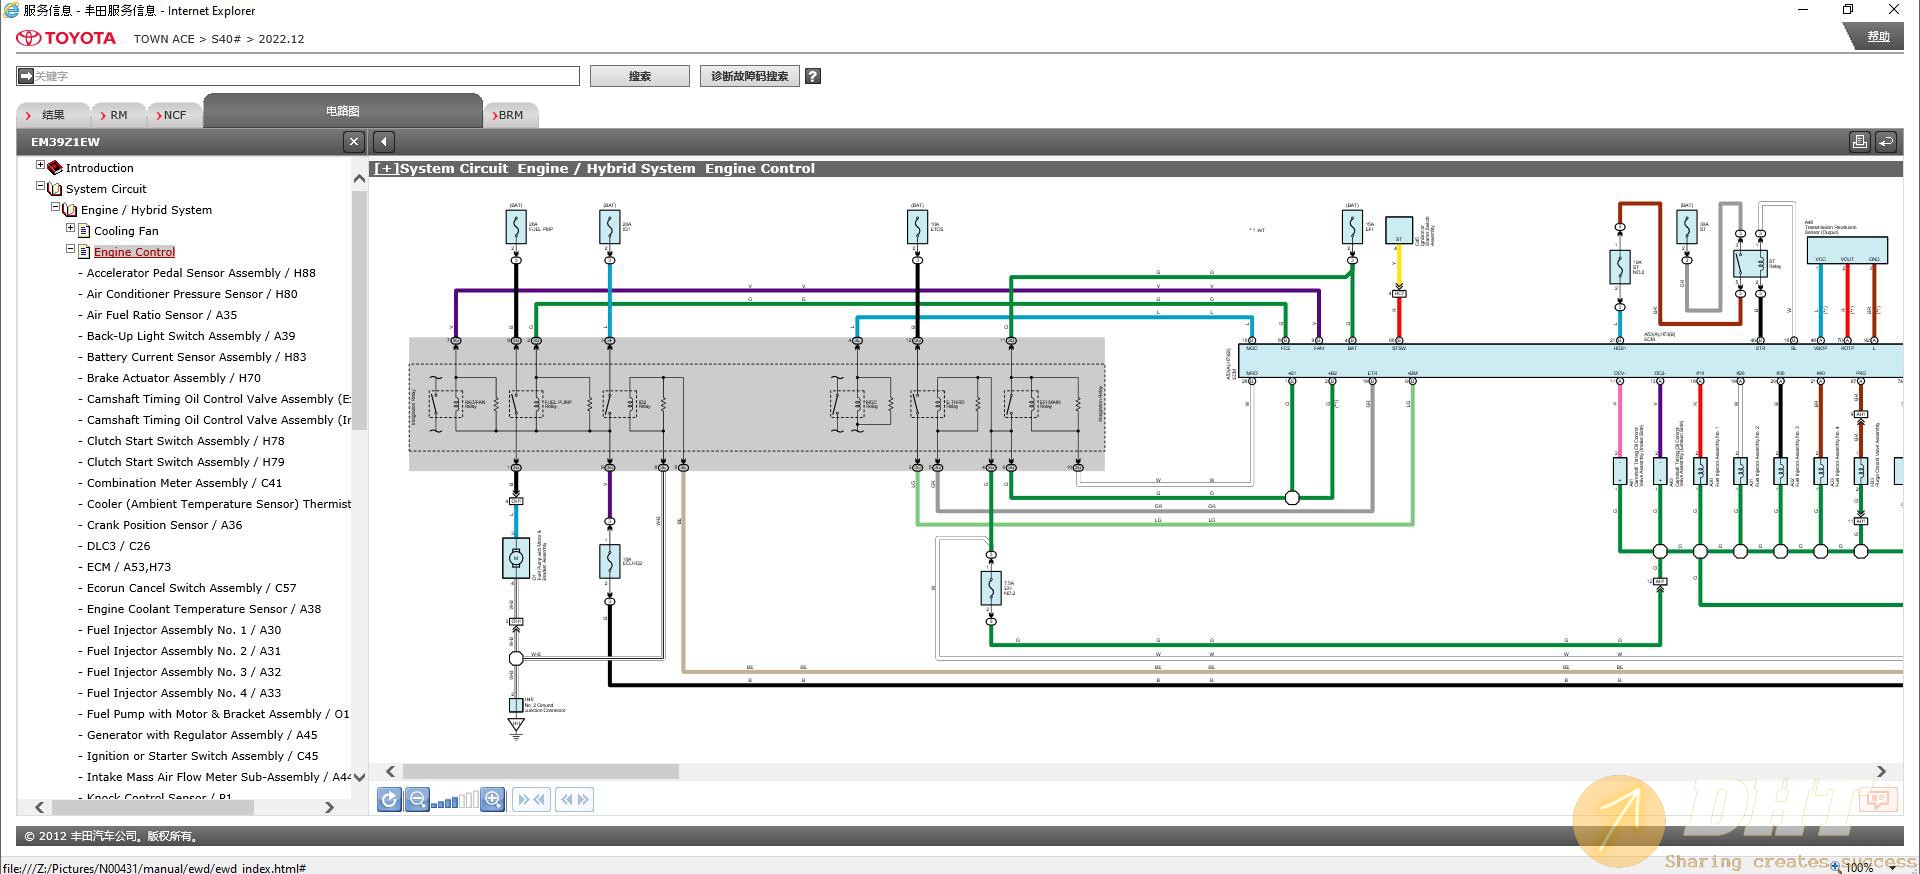The width and height of the screenshot is (1920, 874).
Task: Expand the Introduction tree node
Action: click(x=40, y=165)
